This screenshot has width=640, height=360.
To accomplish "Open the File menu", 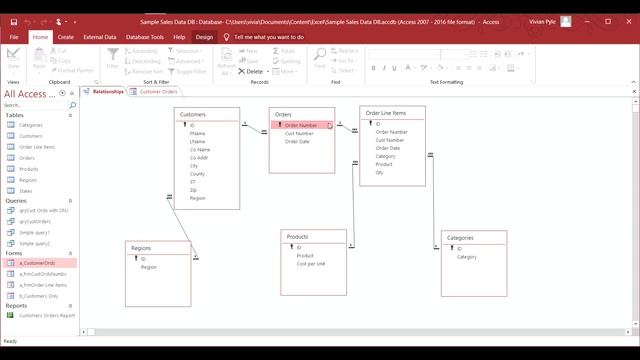I will click(x=14, y=37).
